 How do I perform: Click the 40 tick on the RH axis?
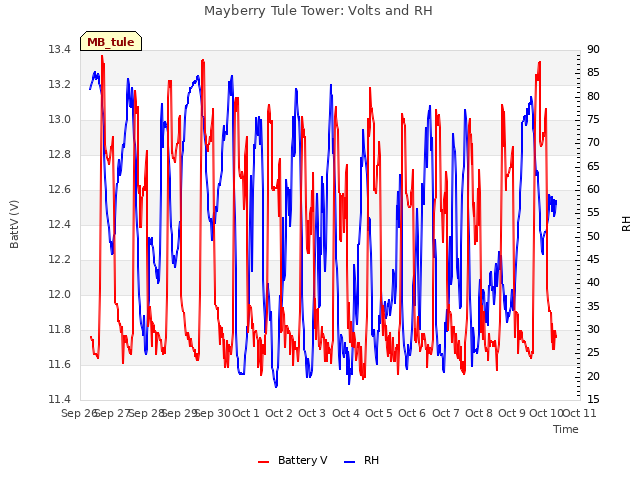[593, 283]
